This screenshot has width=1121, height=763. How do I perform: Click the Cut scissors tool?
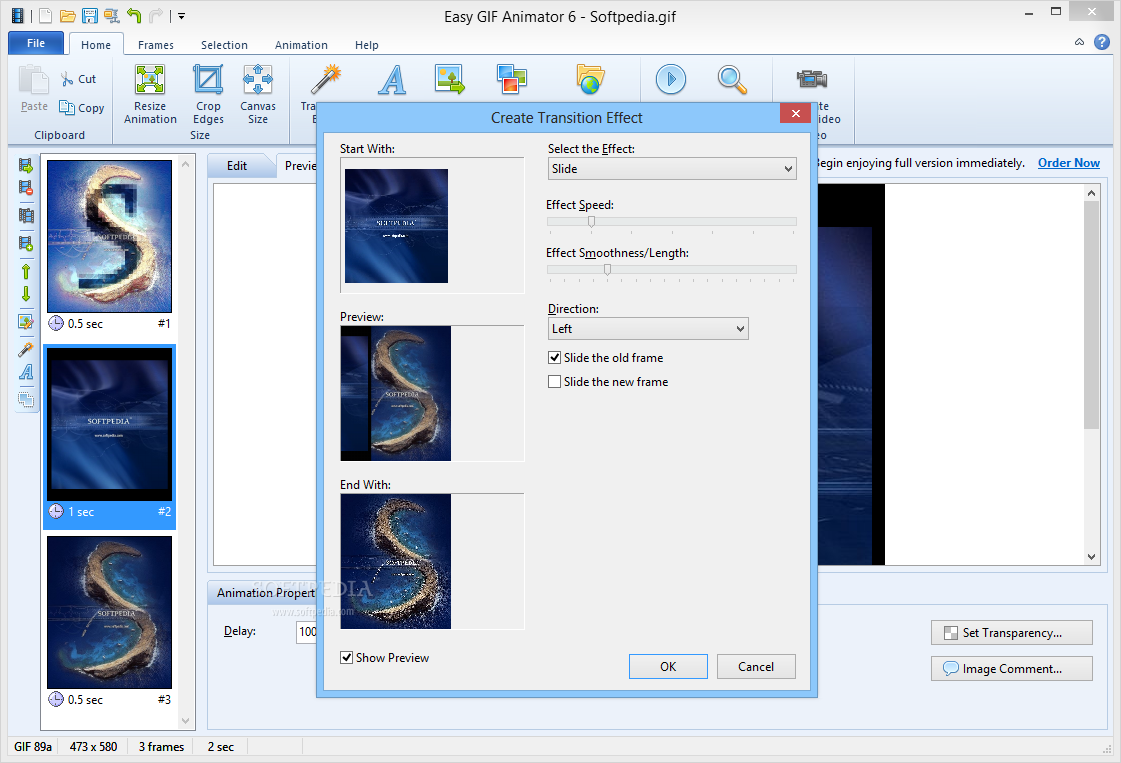(x=78, y=79)
